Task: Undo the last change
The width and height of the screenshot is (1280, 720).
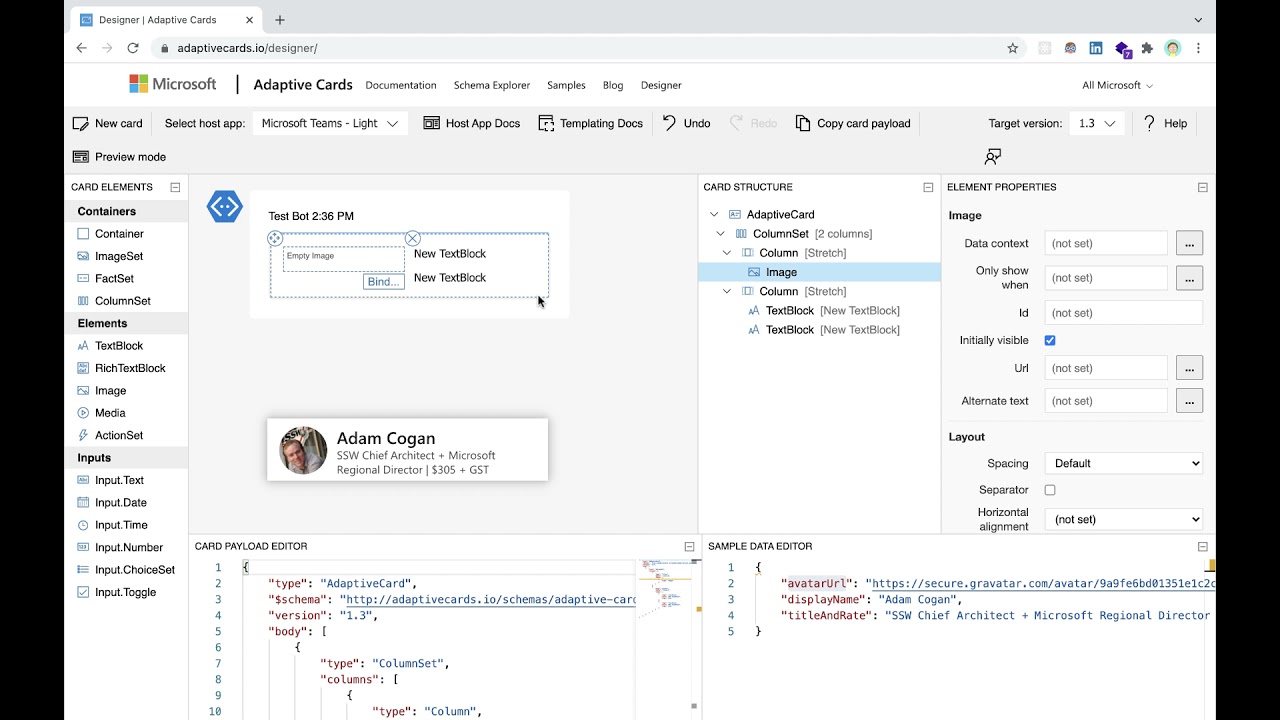Action: (686, 124)
